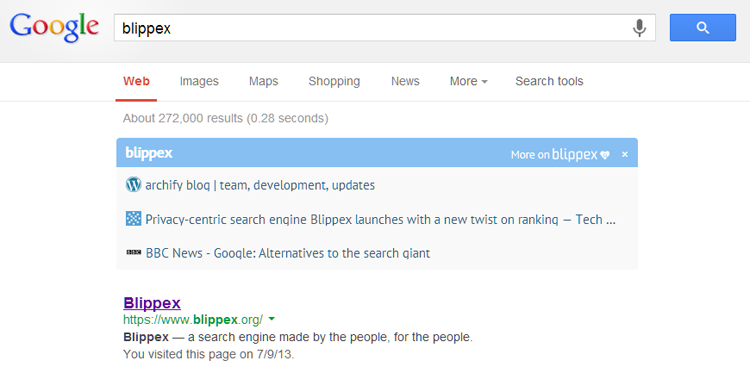This screenshot has width=750, height=373.
Task: Open the Blippex search result title
Action: tap(152, 303)
